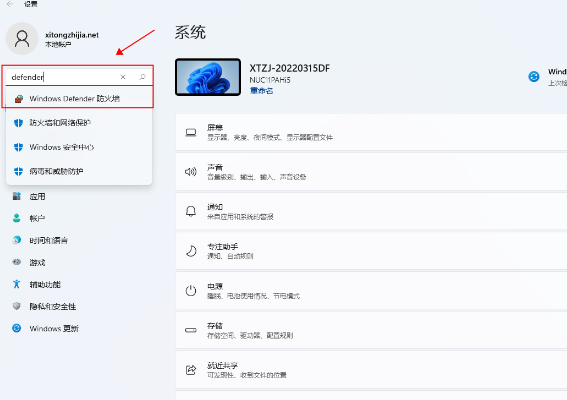The width and height of the screenshot is (567, 400).
Task: Select 病毒和威胁防护 search suggestion
Action: (79, 171)
